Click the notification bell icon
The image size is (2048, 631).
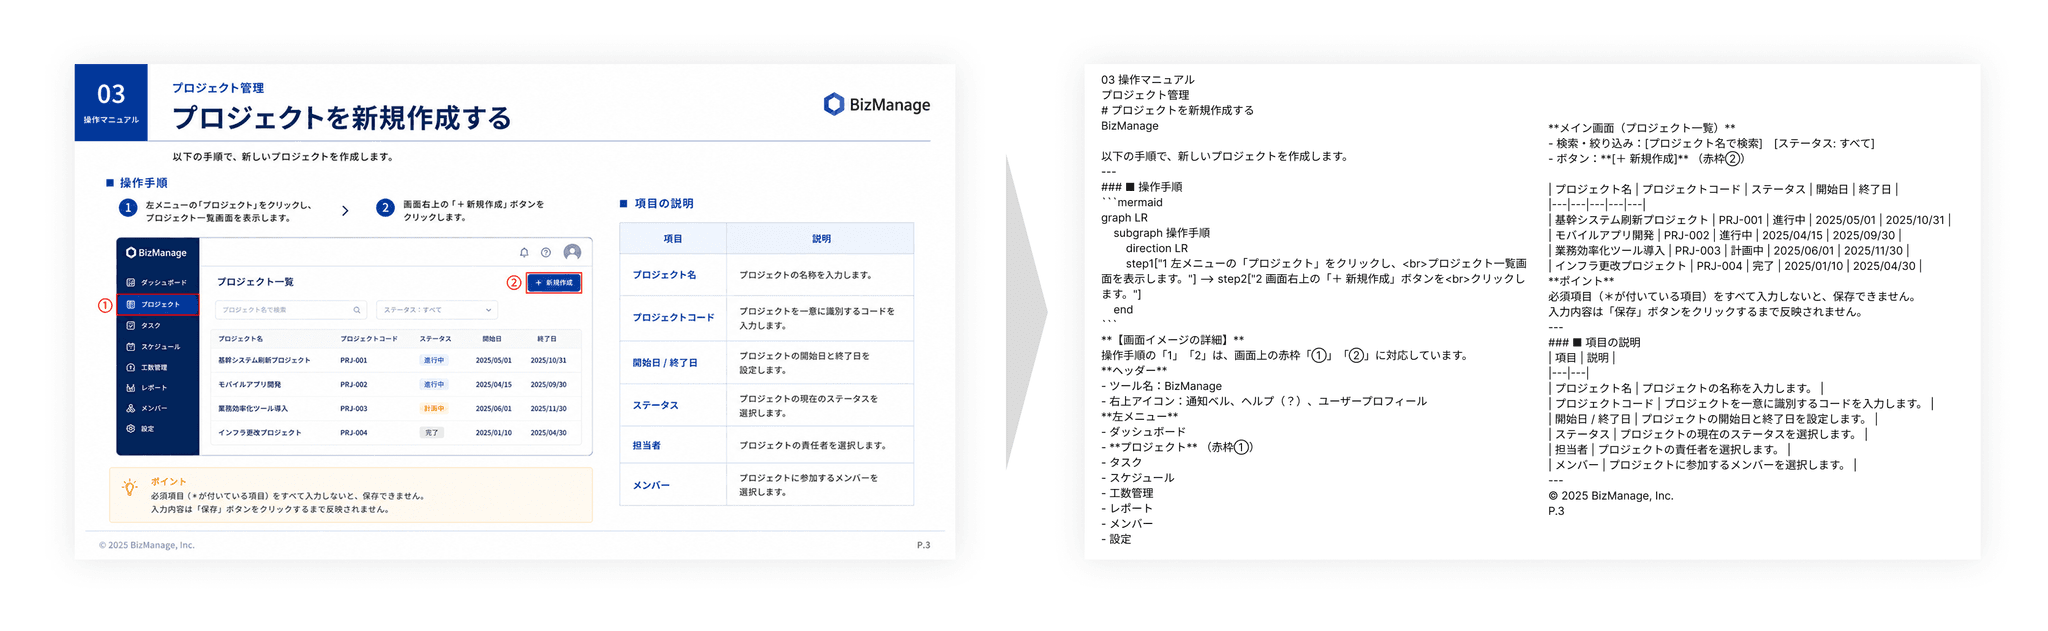(x=524, y=253)
